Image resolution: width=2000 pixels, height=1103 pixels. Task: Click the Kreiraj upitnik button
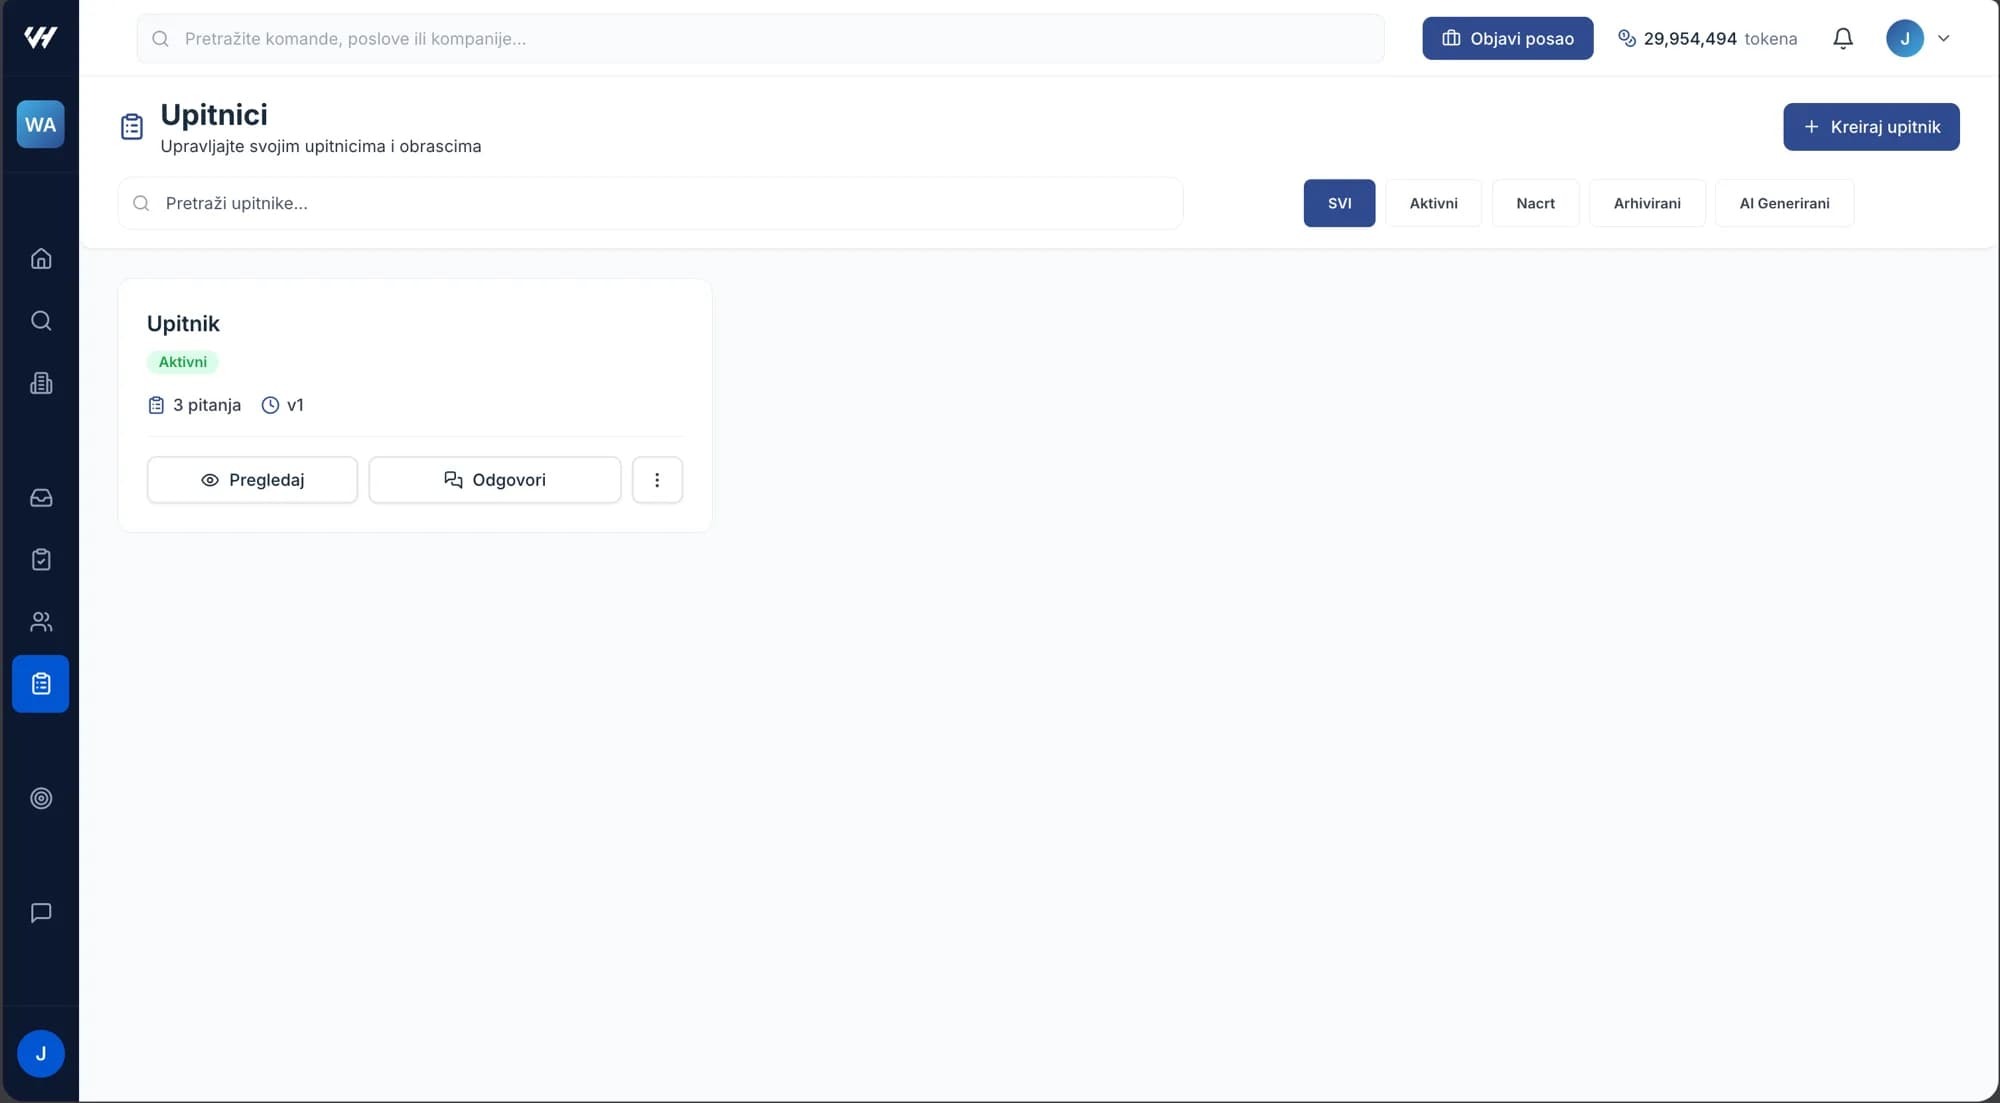1871,127
